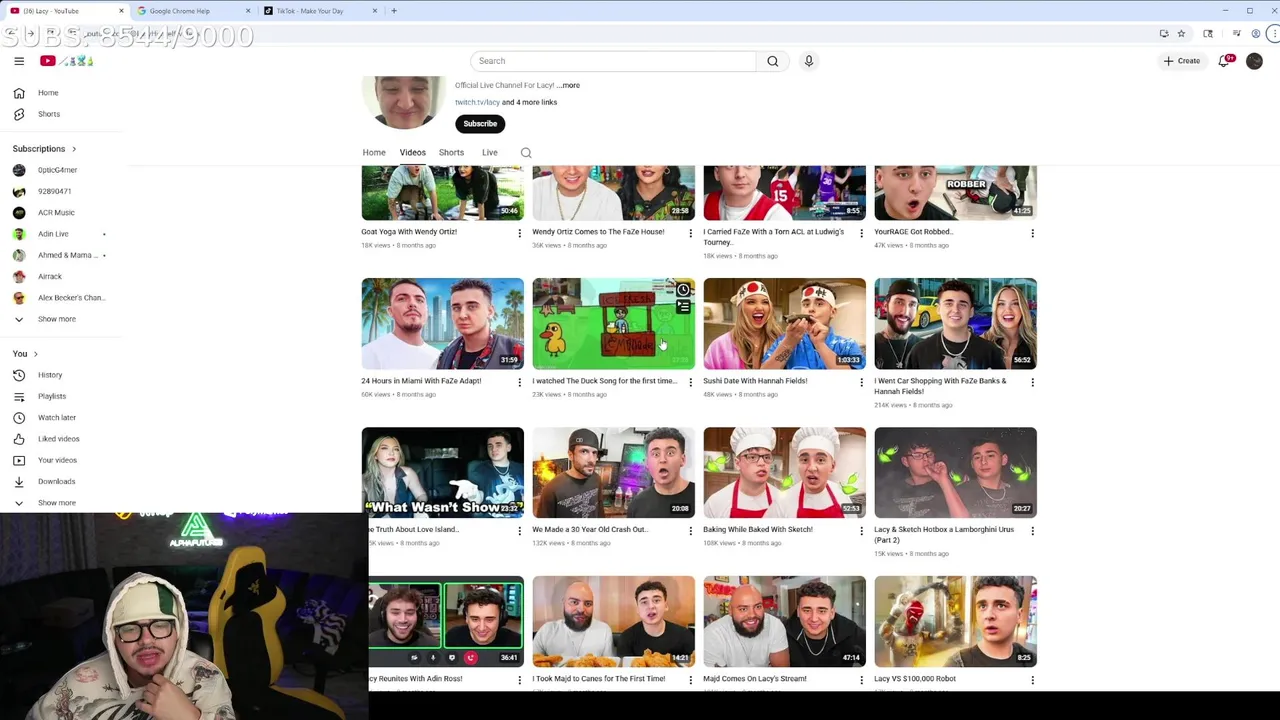This screenshot has width=1280, height=720.
Task: Switch to Google Chrome Help browser tab
Action: click(192, 11)
